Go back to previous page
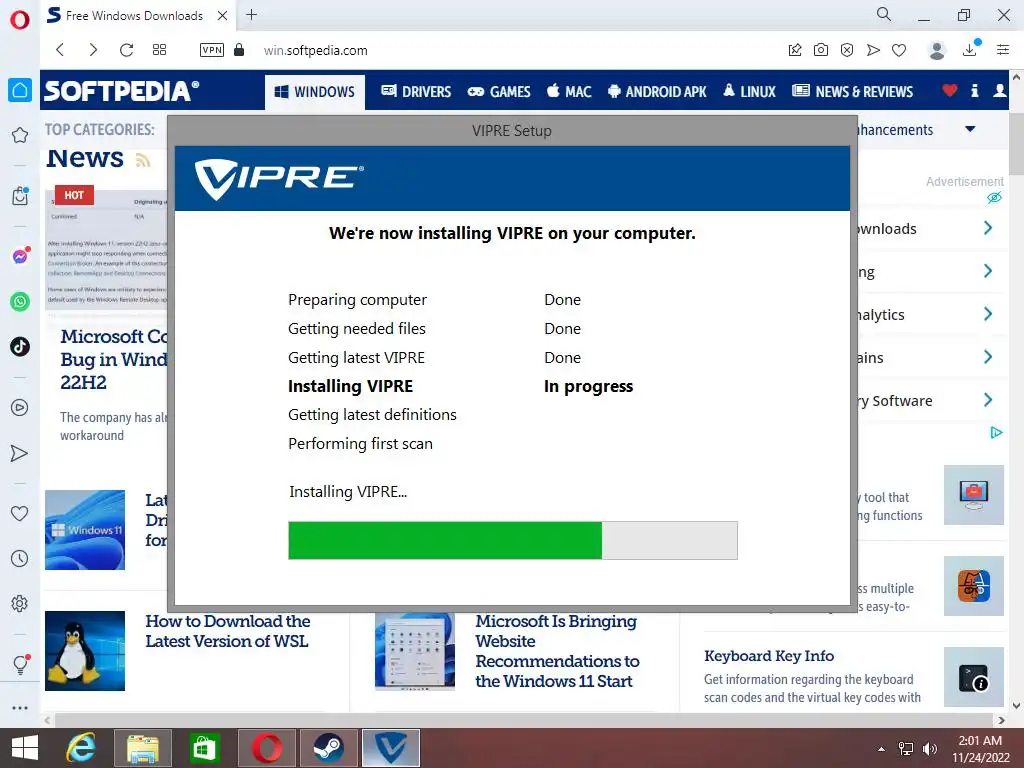The width and height of the screenshot is (1024, 768). (x=60, y=50)
